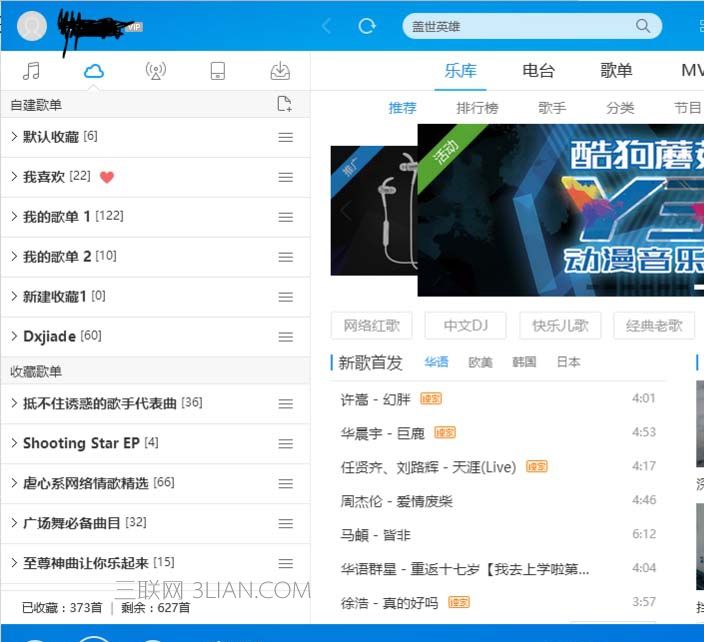Click the 经典老歌 tag button
Image resolution: width=704 pixels, height=642 pixels.
pos(654,325)
